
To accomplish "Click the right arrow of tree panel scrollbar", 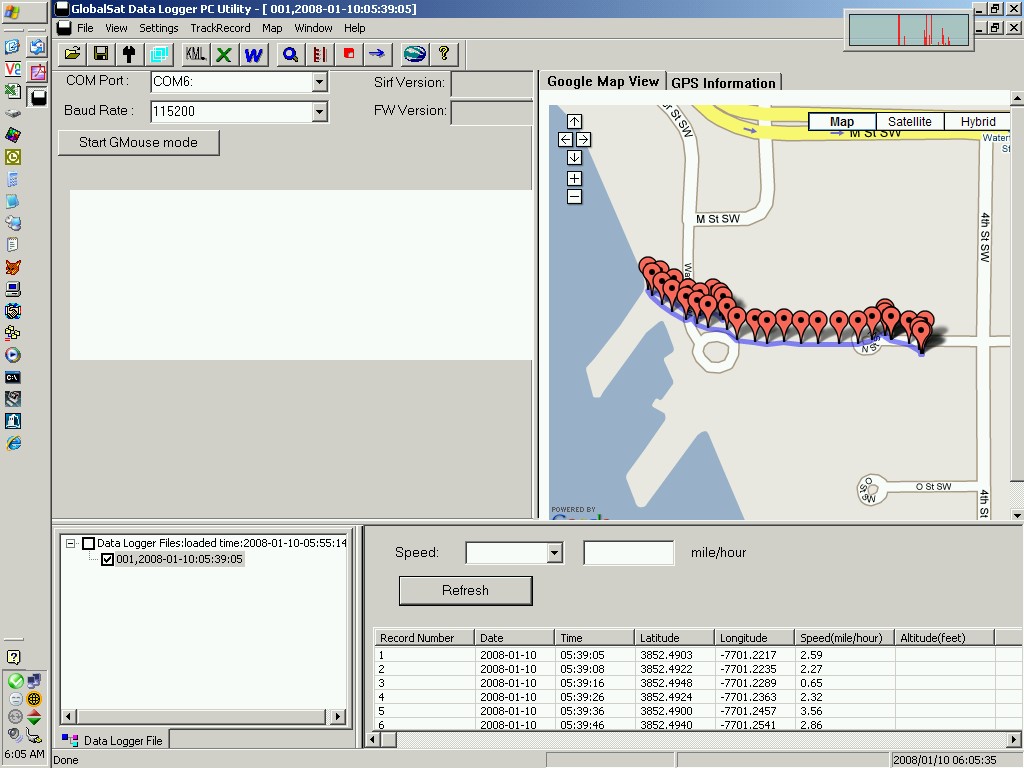I will [x=338, y=716].
